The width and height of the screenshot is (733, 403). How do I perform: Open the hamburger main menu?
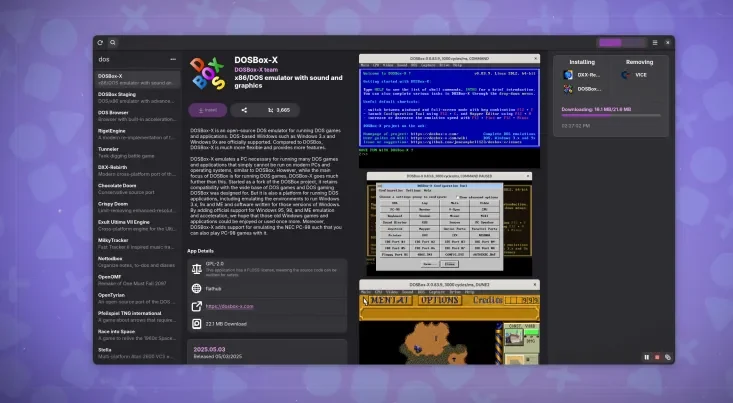coord(655,43)
